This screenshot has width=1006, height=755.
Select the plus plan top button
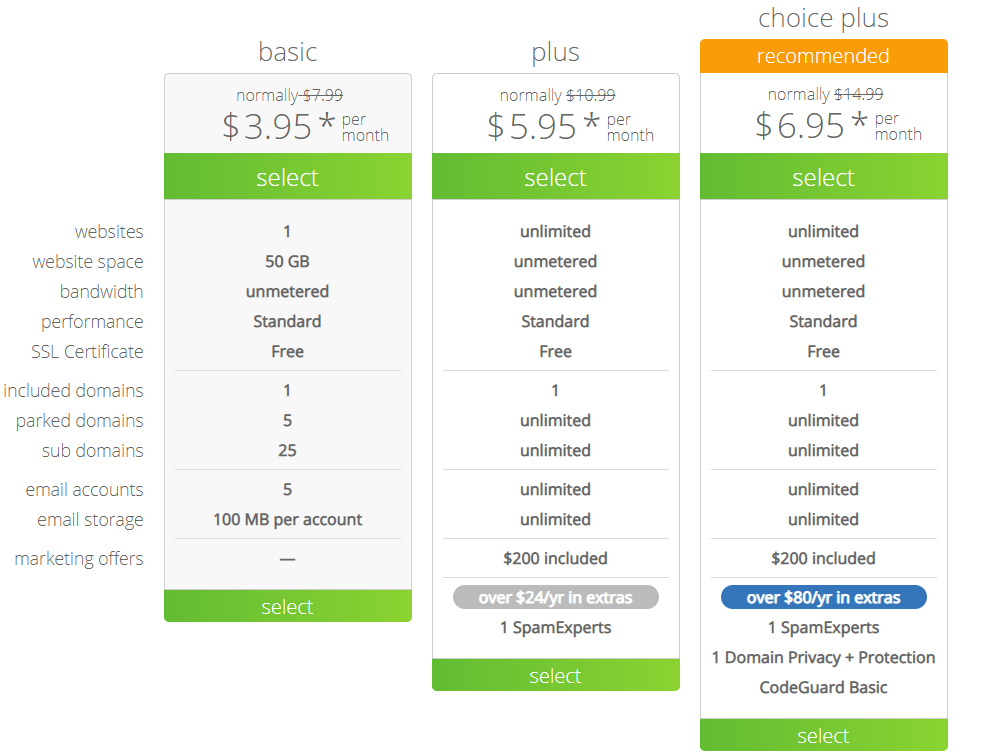pyautogui.click(x=556, y=176)
